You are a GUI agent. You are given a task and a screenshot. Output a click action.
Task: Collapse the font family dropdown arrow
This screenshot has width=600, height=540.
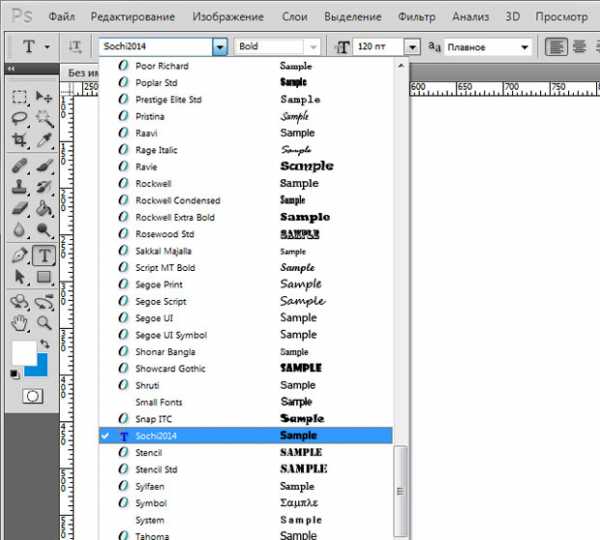pos(220,47)
